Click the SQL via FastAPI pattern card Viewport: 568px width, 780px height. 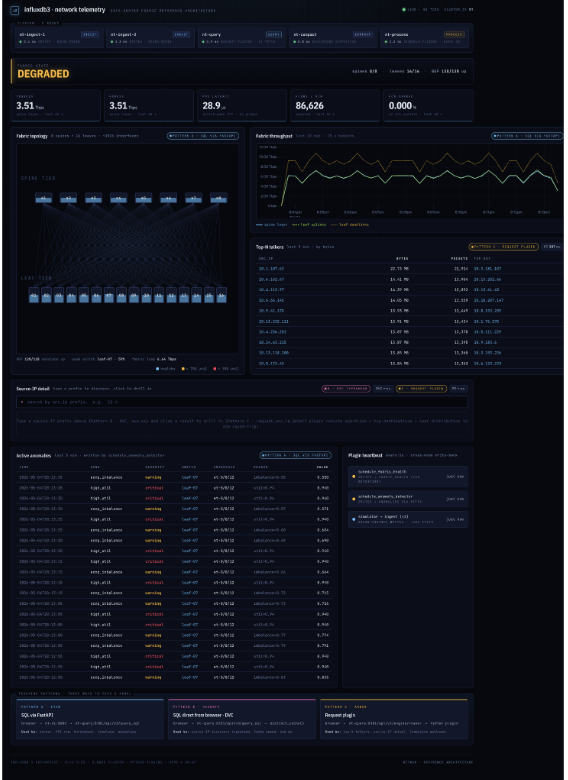[x=90, y=719]
